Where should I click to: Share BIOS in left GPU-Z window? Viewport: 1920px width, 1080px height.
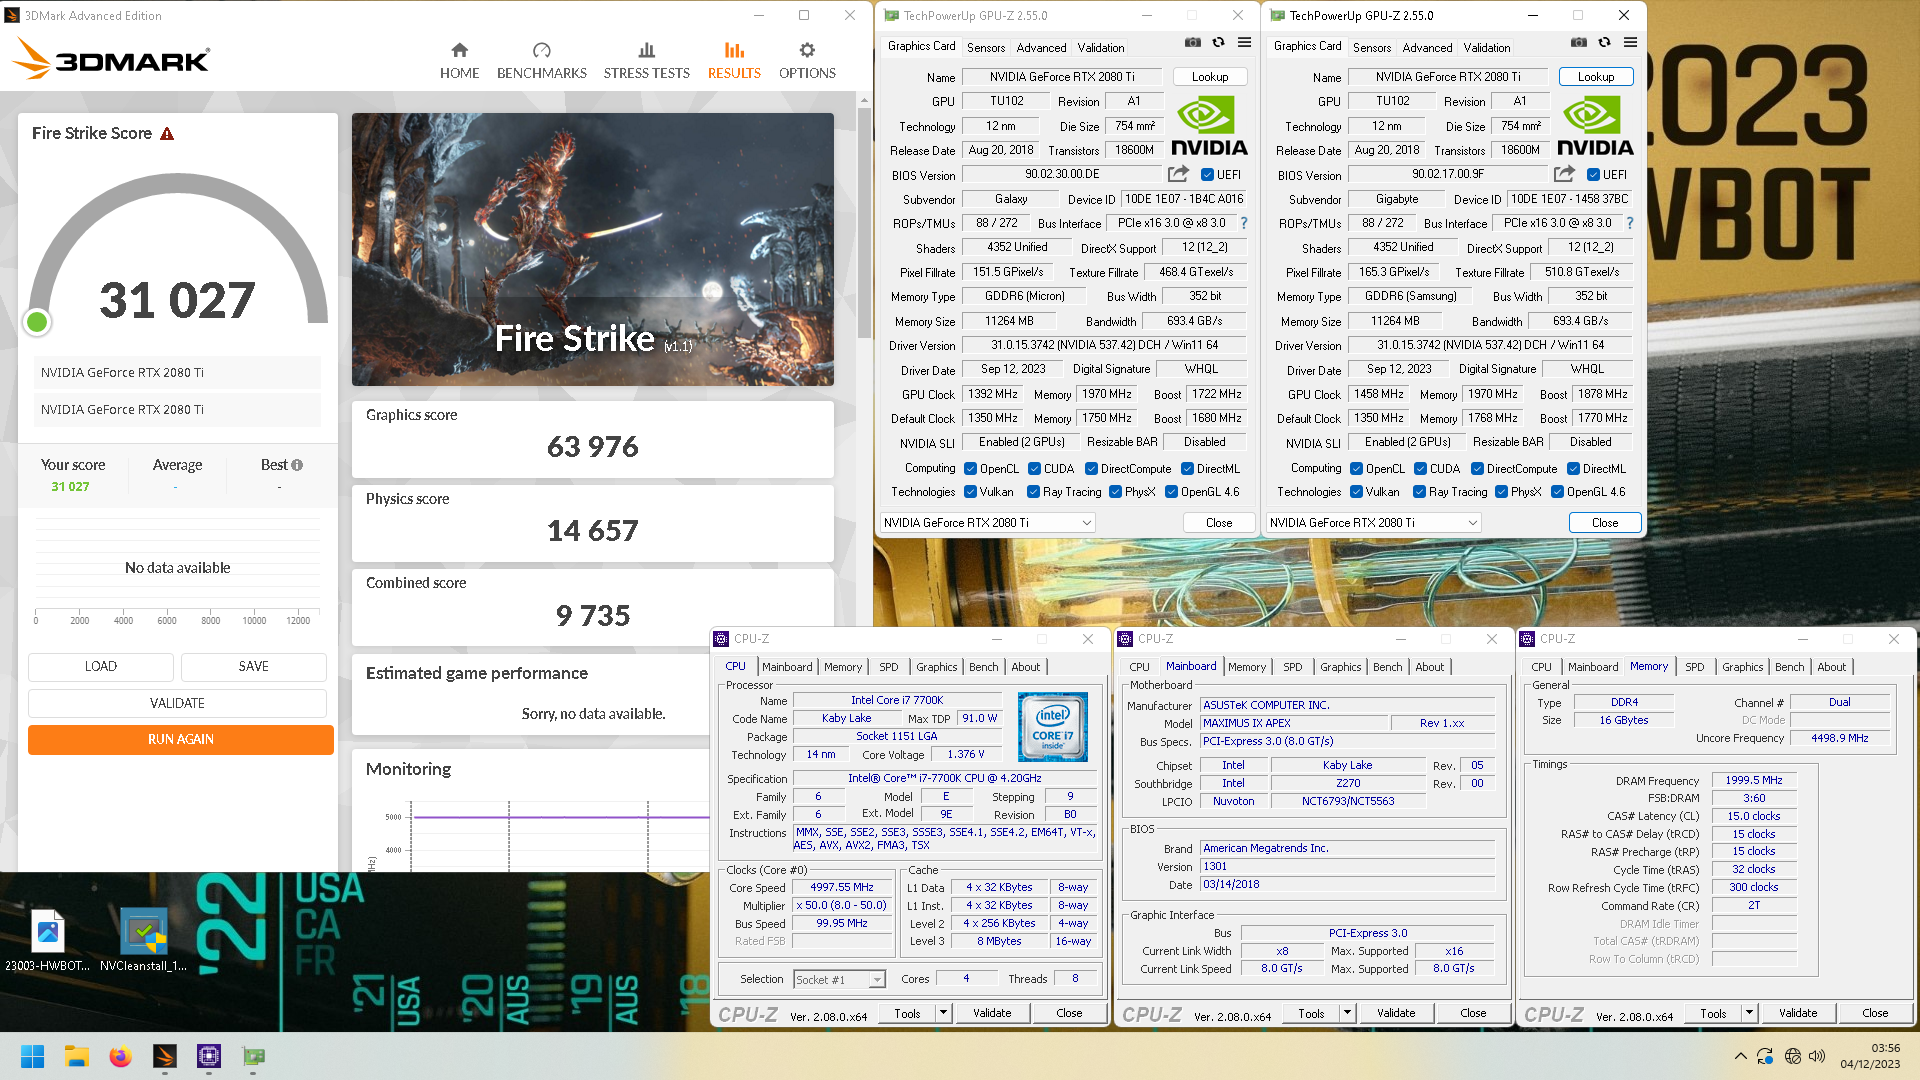click(1178, 174)
